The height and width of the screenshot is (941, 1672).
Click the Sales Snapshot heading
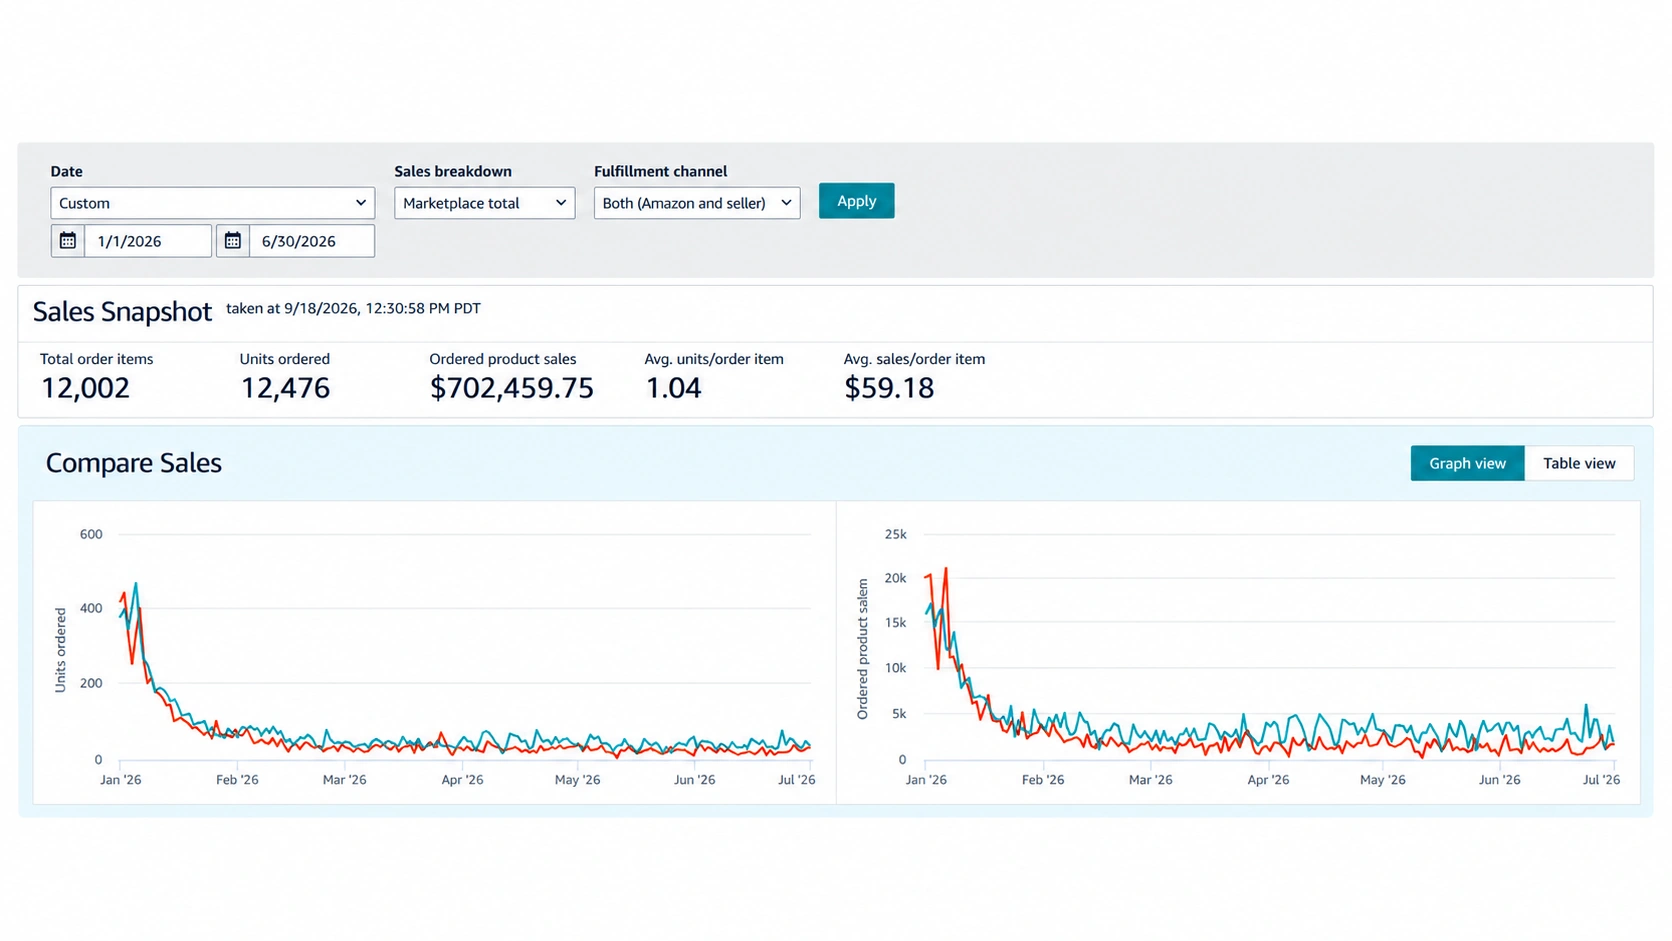click(x=122, y=312)
